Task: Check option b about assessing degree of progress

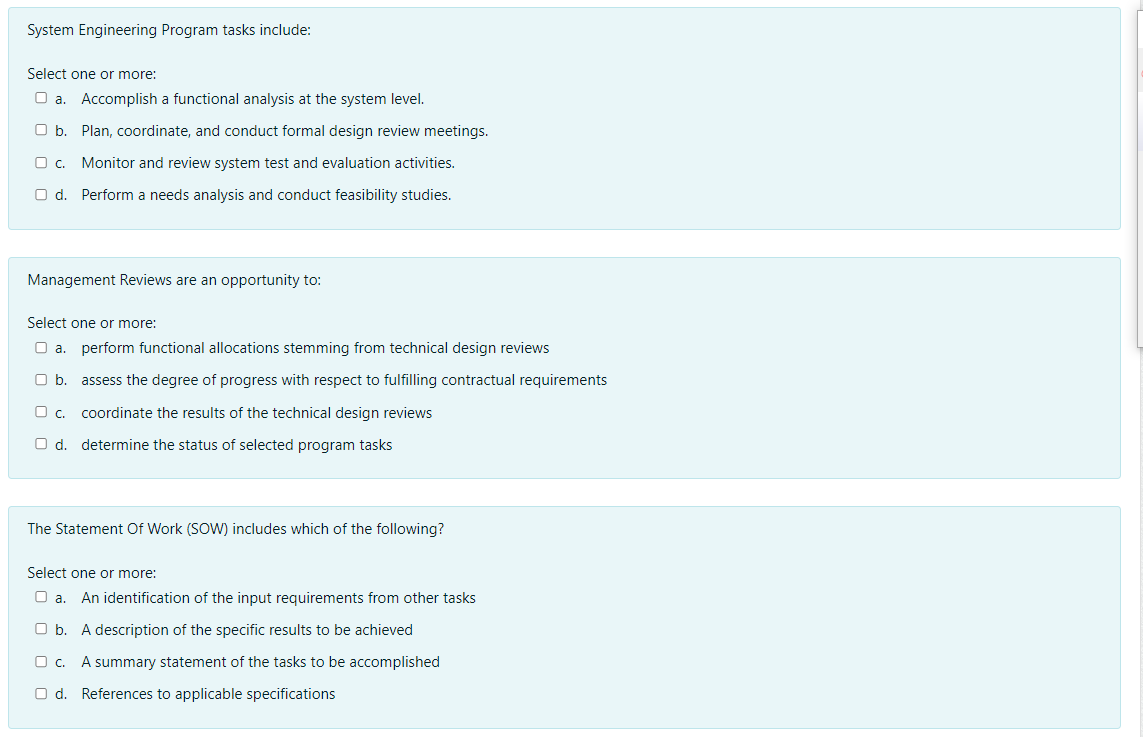Action: pos(40,378)
